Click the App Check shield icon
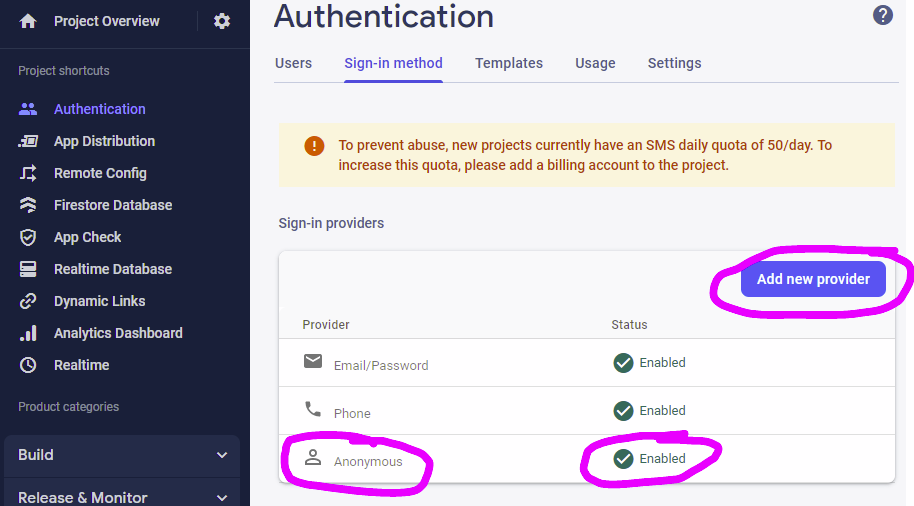This screenshot has width=914, height=506. click(27, 237)
